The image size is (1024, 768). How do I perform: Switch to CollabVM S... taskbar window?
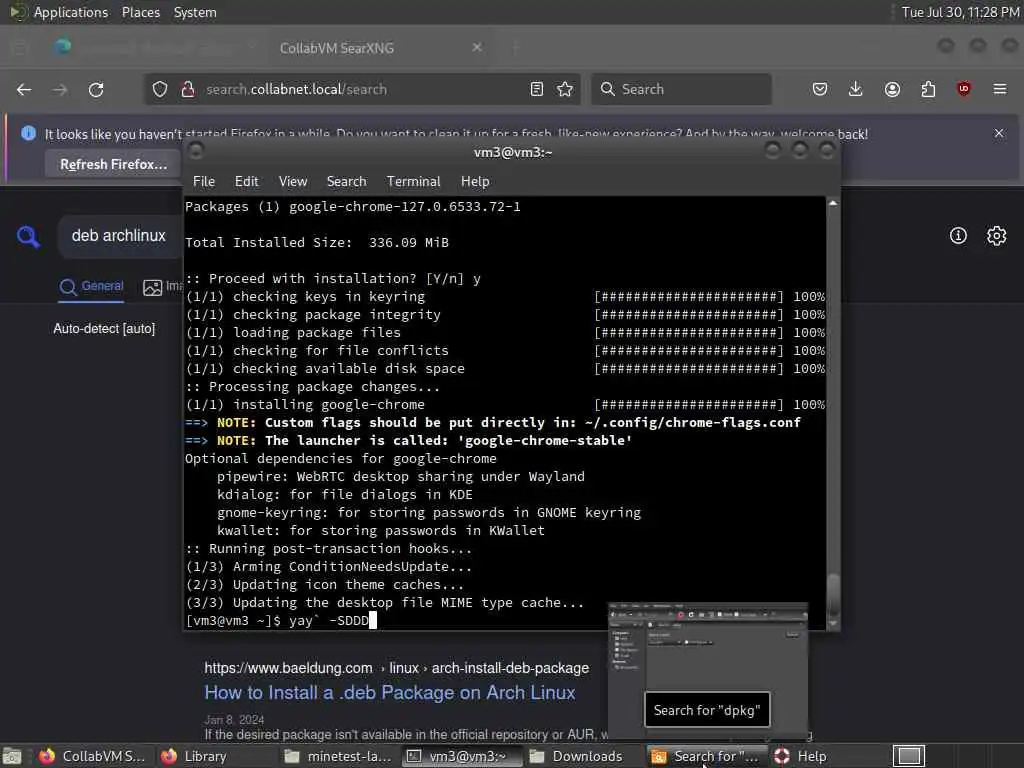[92, 756]
